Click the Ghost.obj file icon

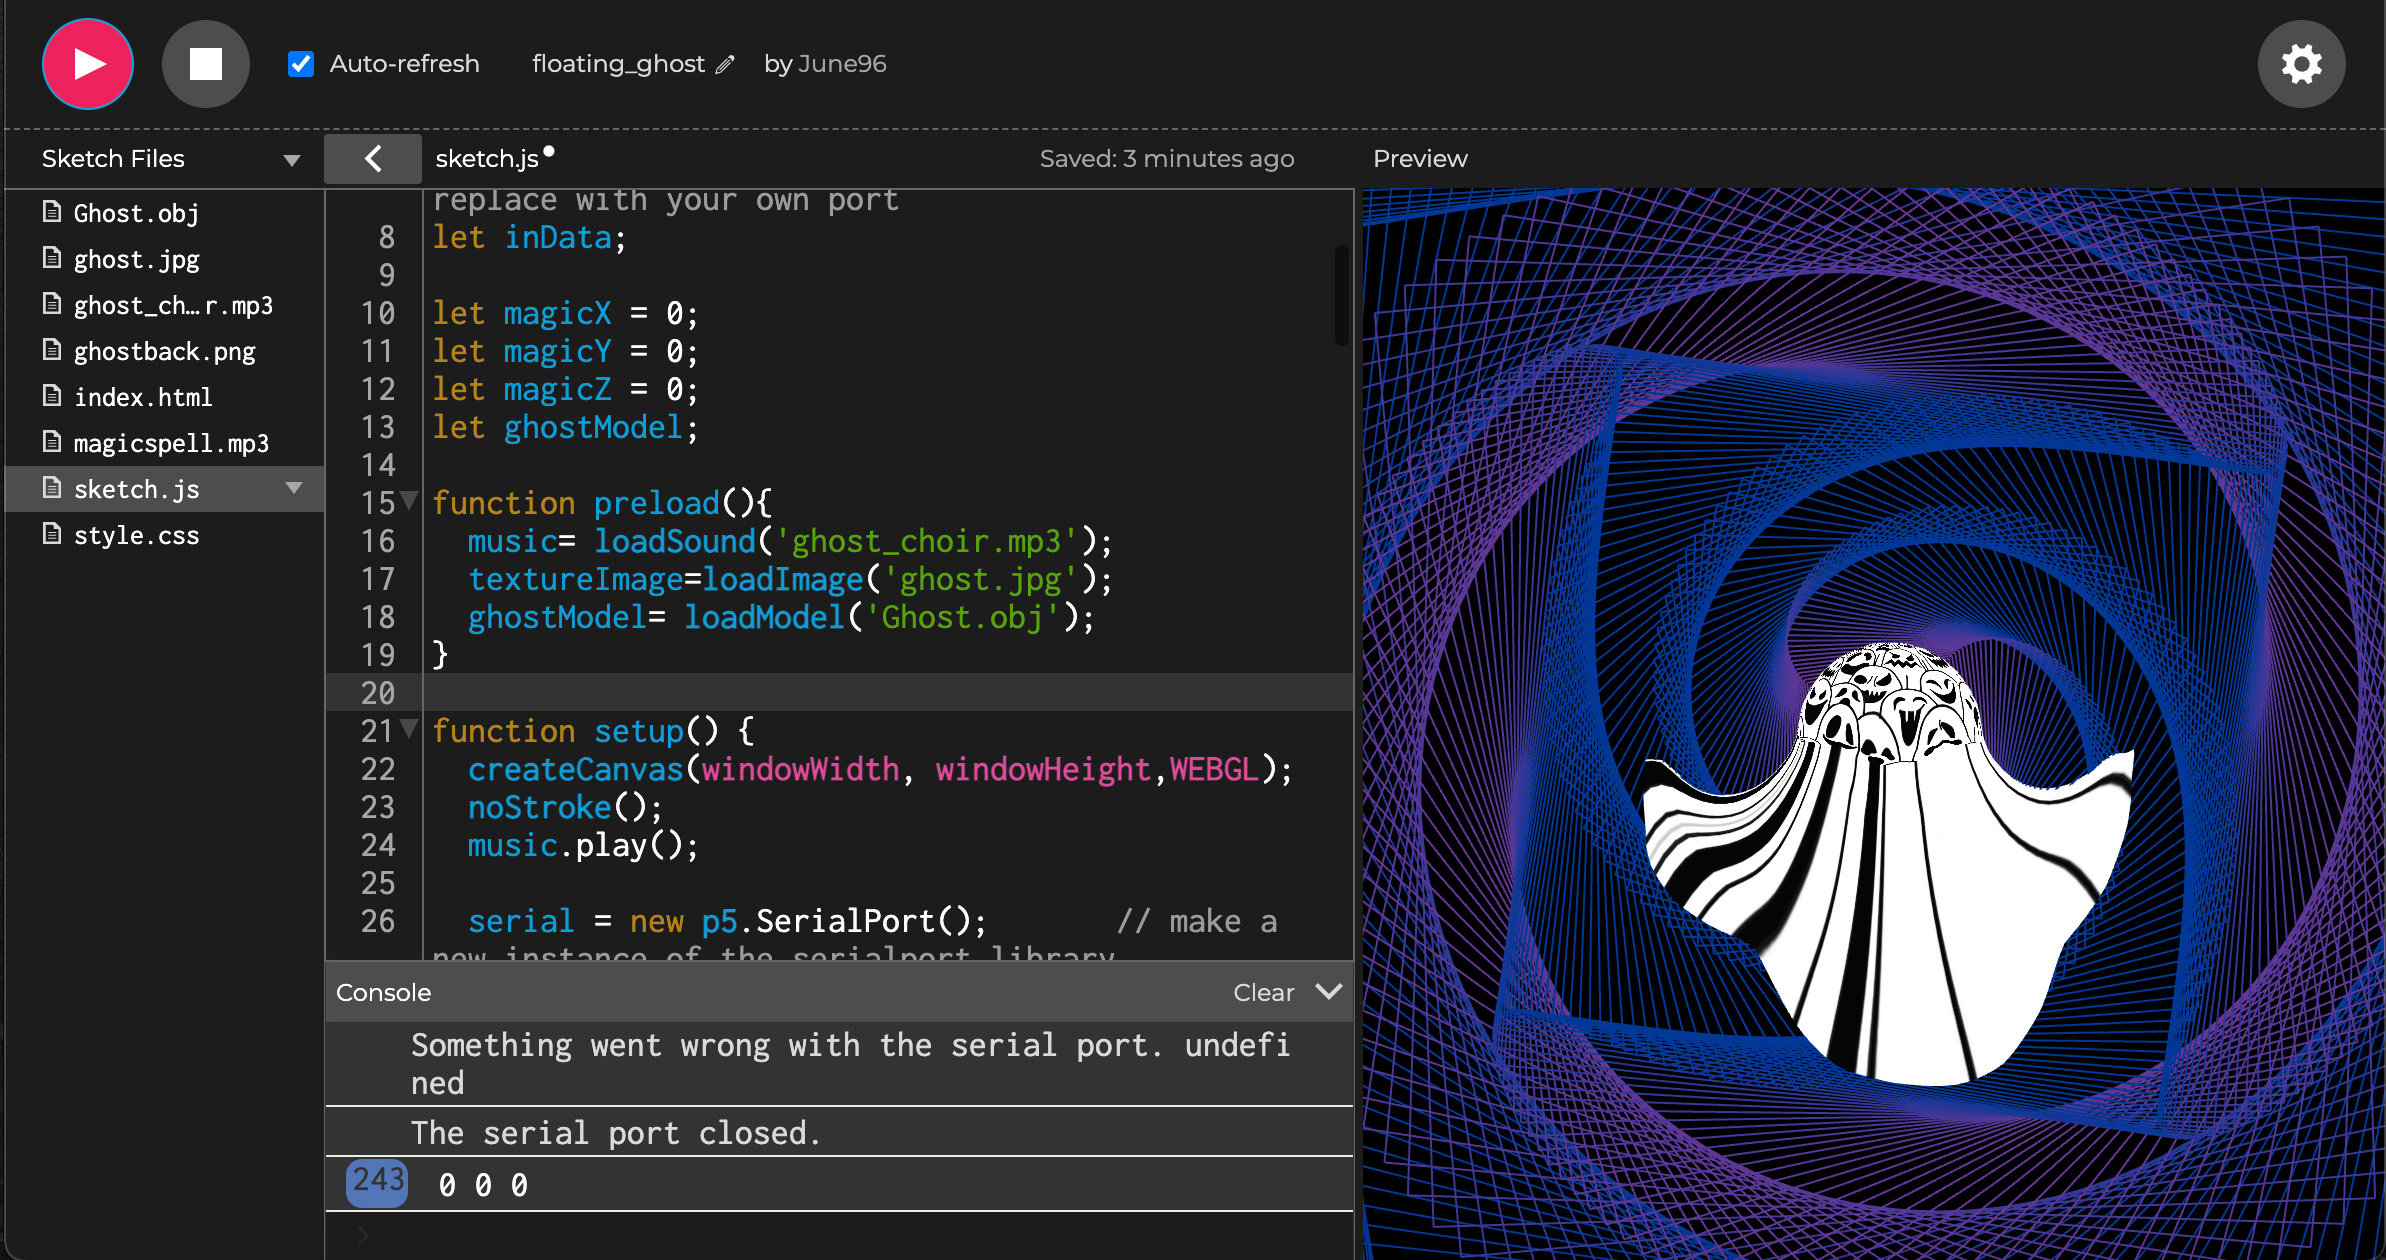[52, 211]
